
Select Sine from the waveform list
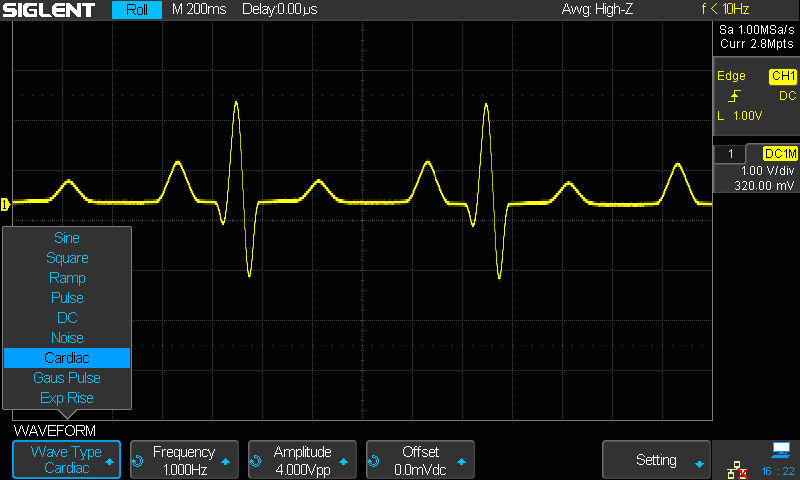(x=67, y=238)
